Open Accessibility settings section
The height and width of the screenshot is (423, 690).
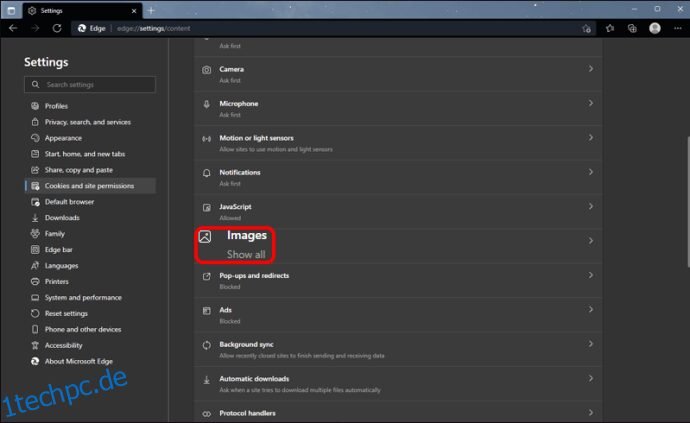tap(90, 345)
